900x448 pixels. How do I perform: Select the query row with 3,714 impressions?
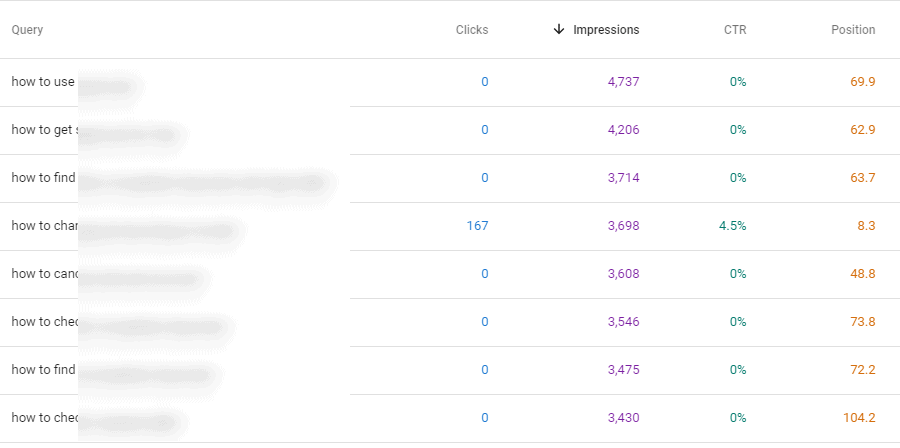(x=450, y=178)
